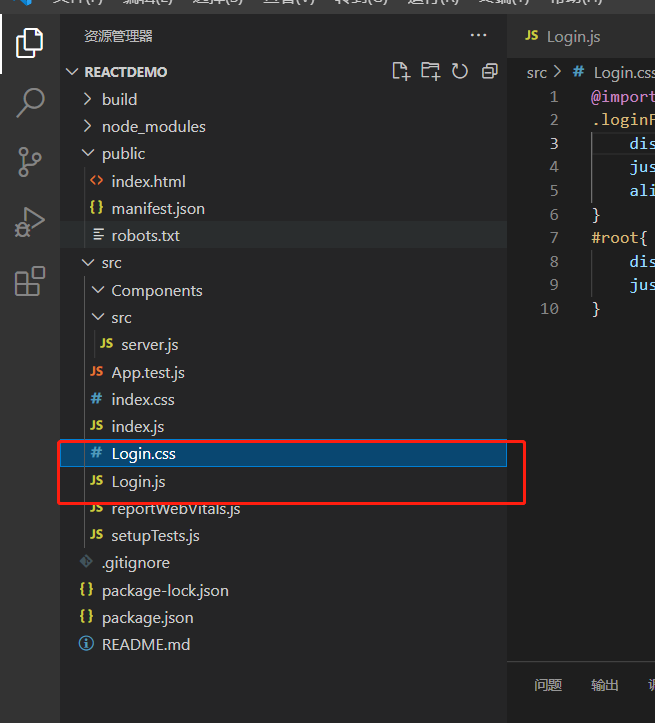Image resolution: width=655 pixels, height=723 pixels.
Task: Collapse the public folder
Action: (88, 153)
